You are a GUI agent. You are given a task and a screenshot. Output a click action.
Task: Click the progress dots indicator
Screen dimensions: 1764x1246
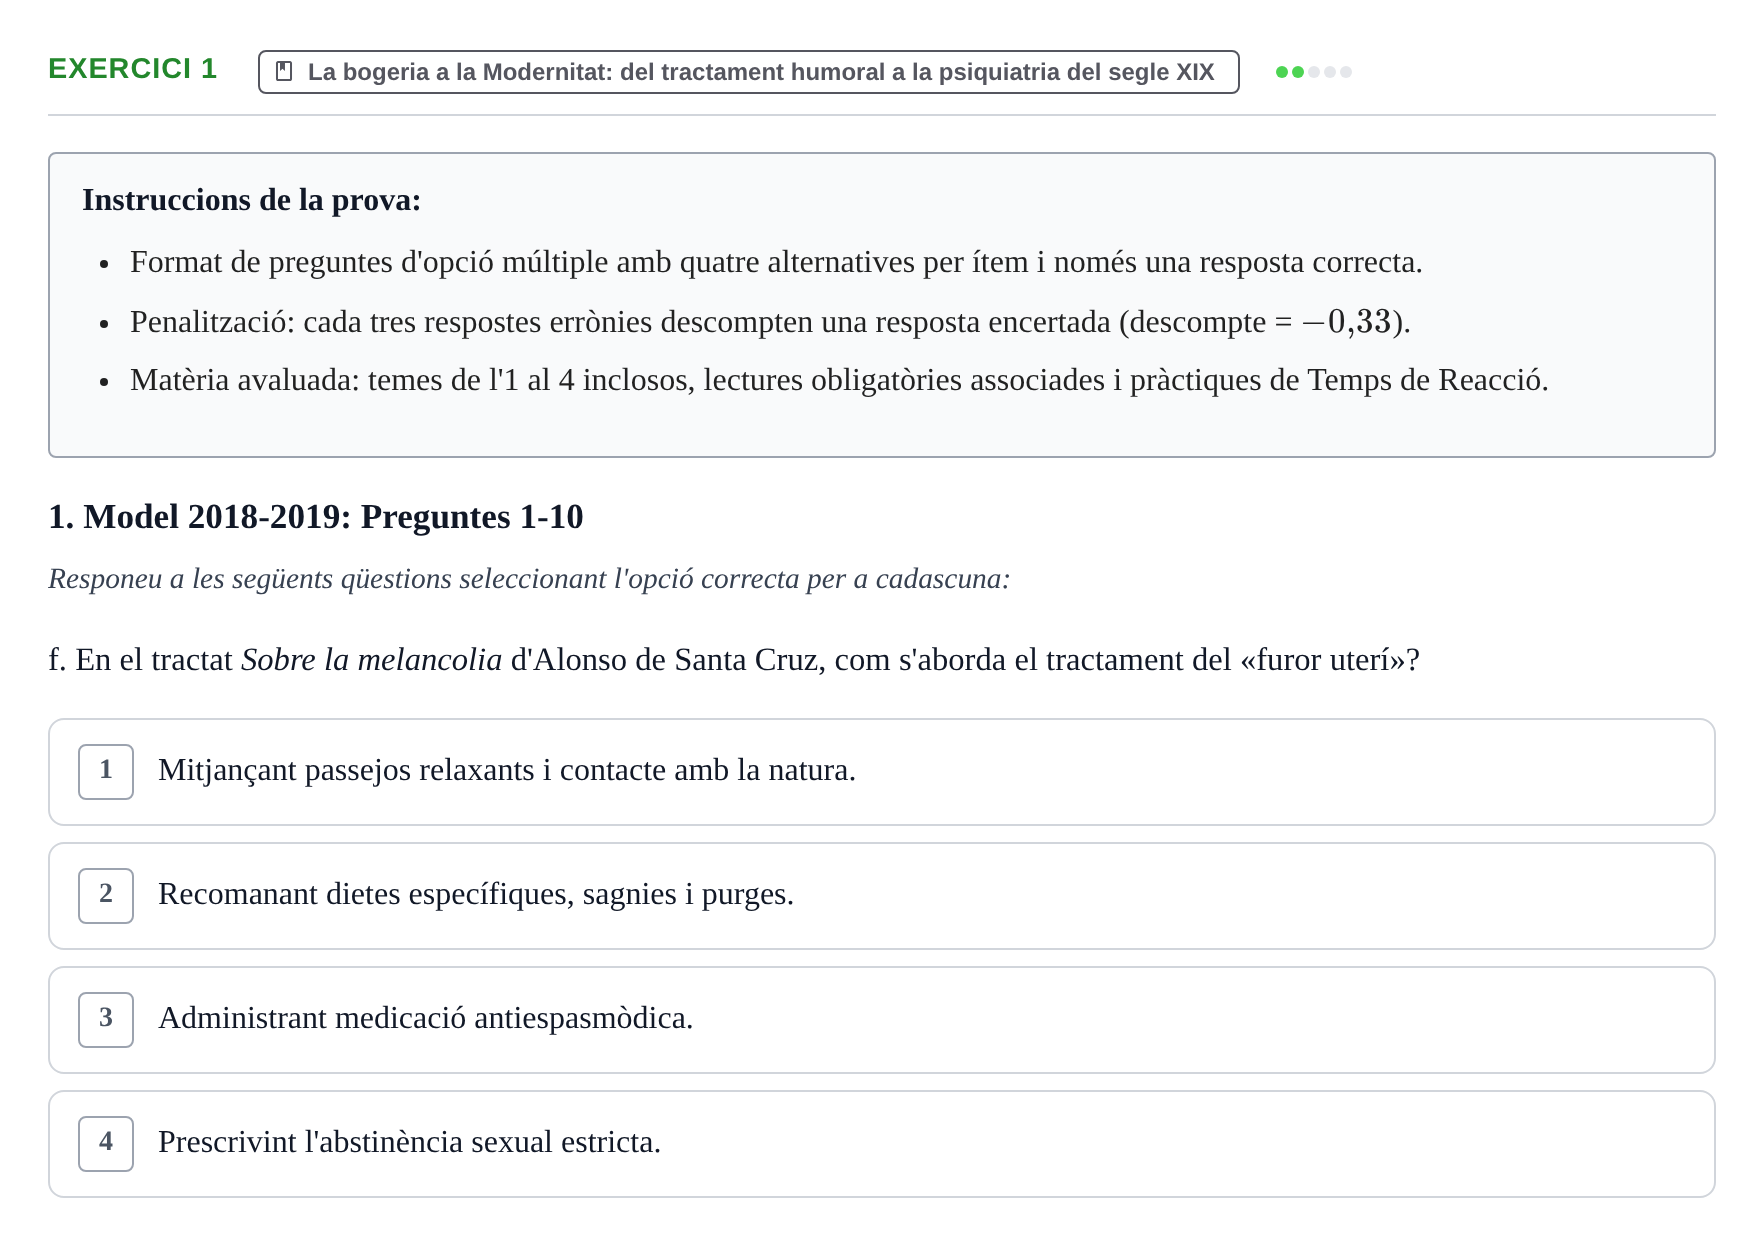1314,72
